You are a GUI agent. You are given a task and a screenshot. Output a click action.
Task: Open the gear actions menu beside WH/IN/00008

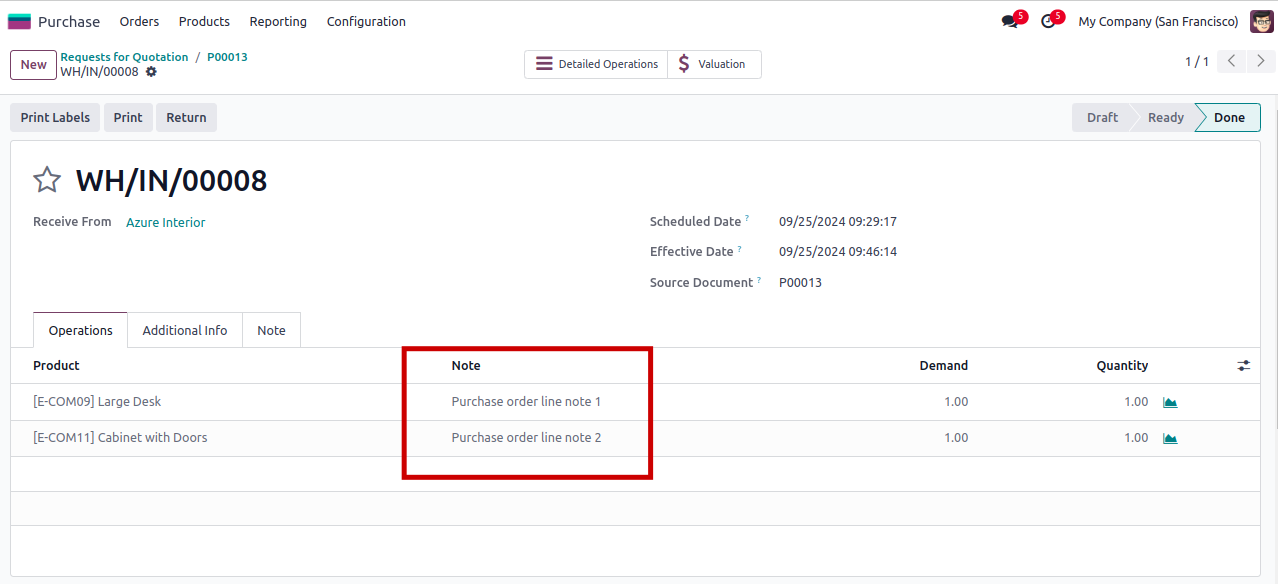(x=151, y=72)
